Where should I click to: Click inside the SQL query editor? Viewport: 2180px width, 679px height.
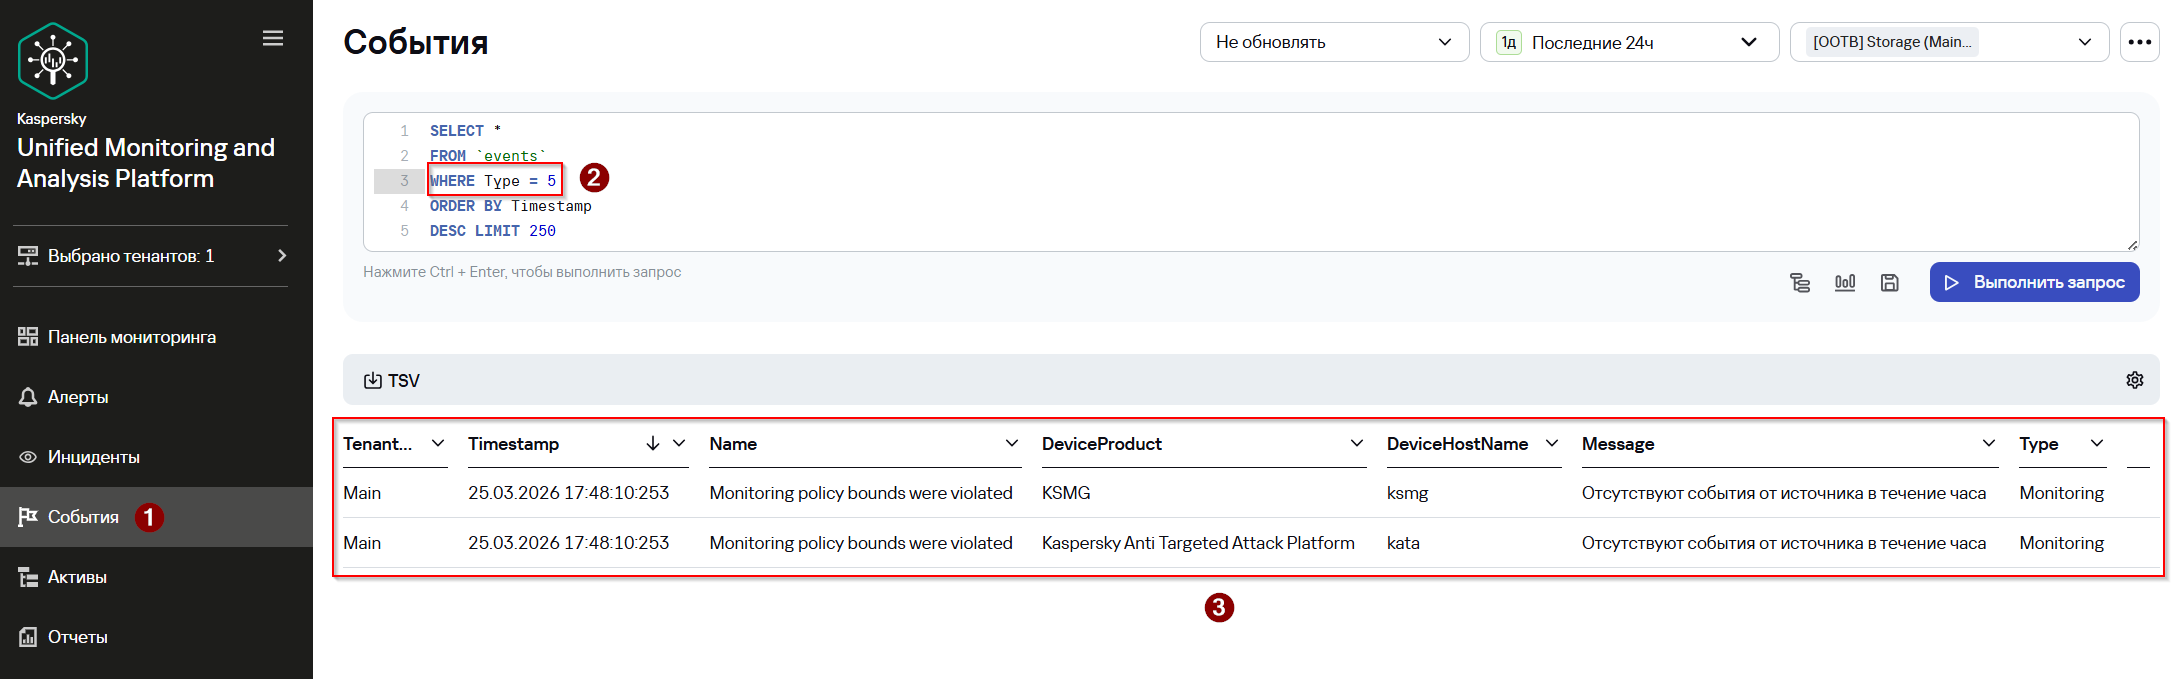1250,181
